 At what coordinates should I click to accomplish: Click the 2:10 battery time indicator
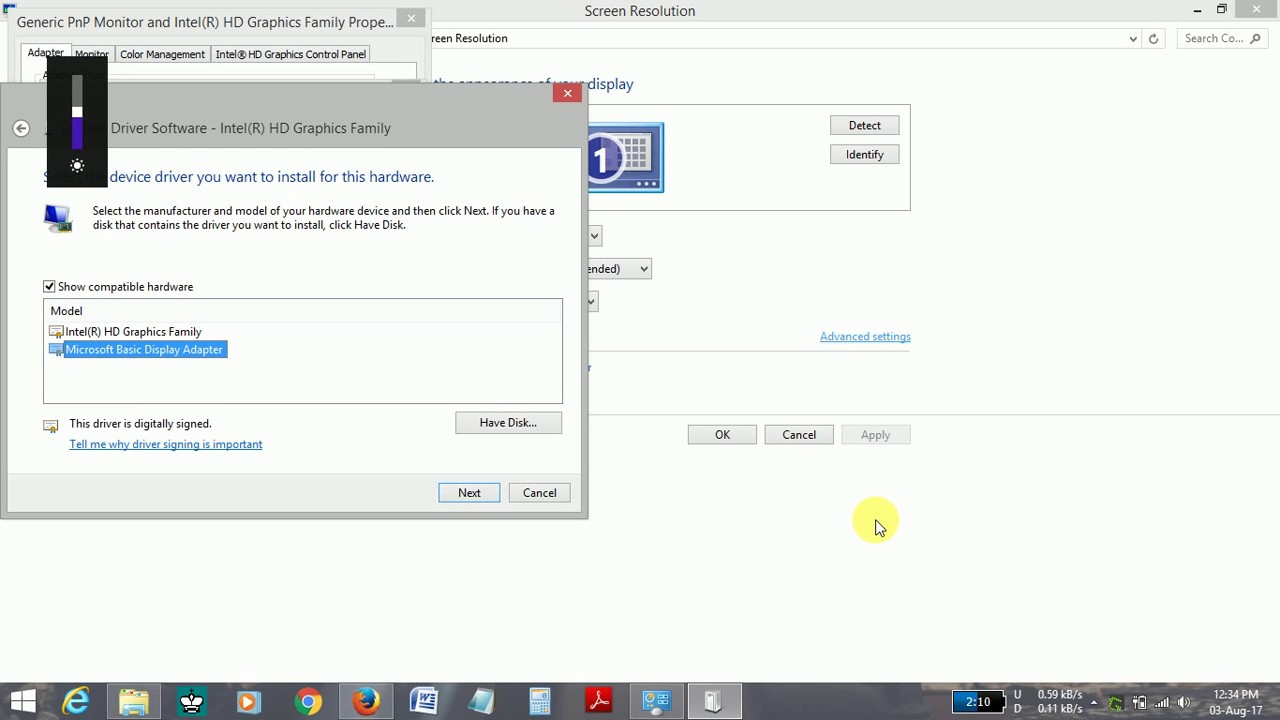(x=977, y=702)
